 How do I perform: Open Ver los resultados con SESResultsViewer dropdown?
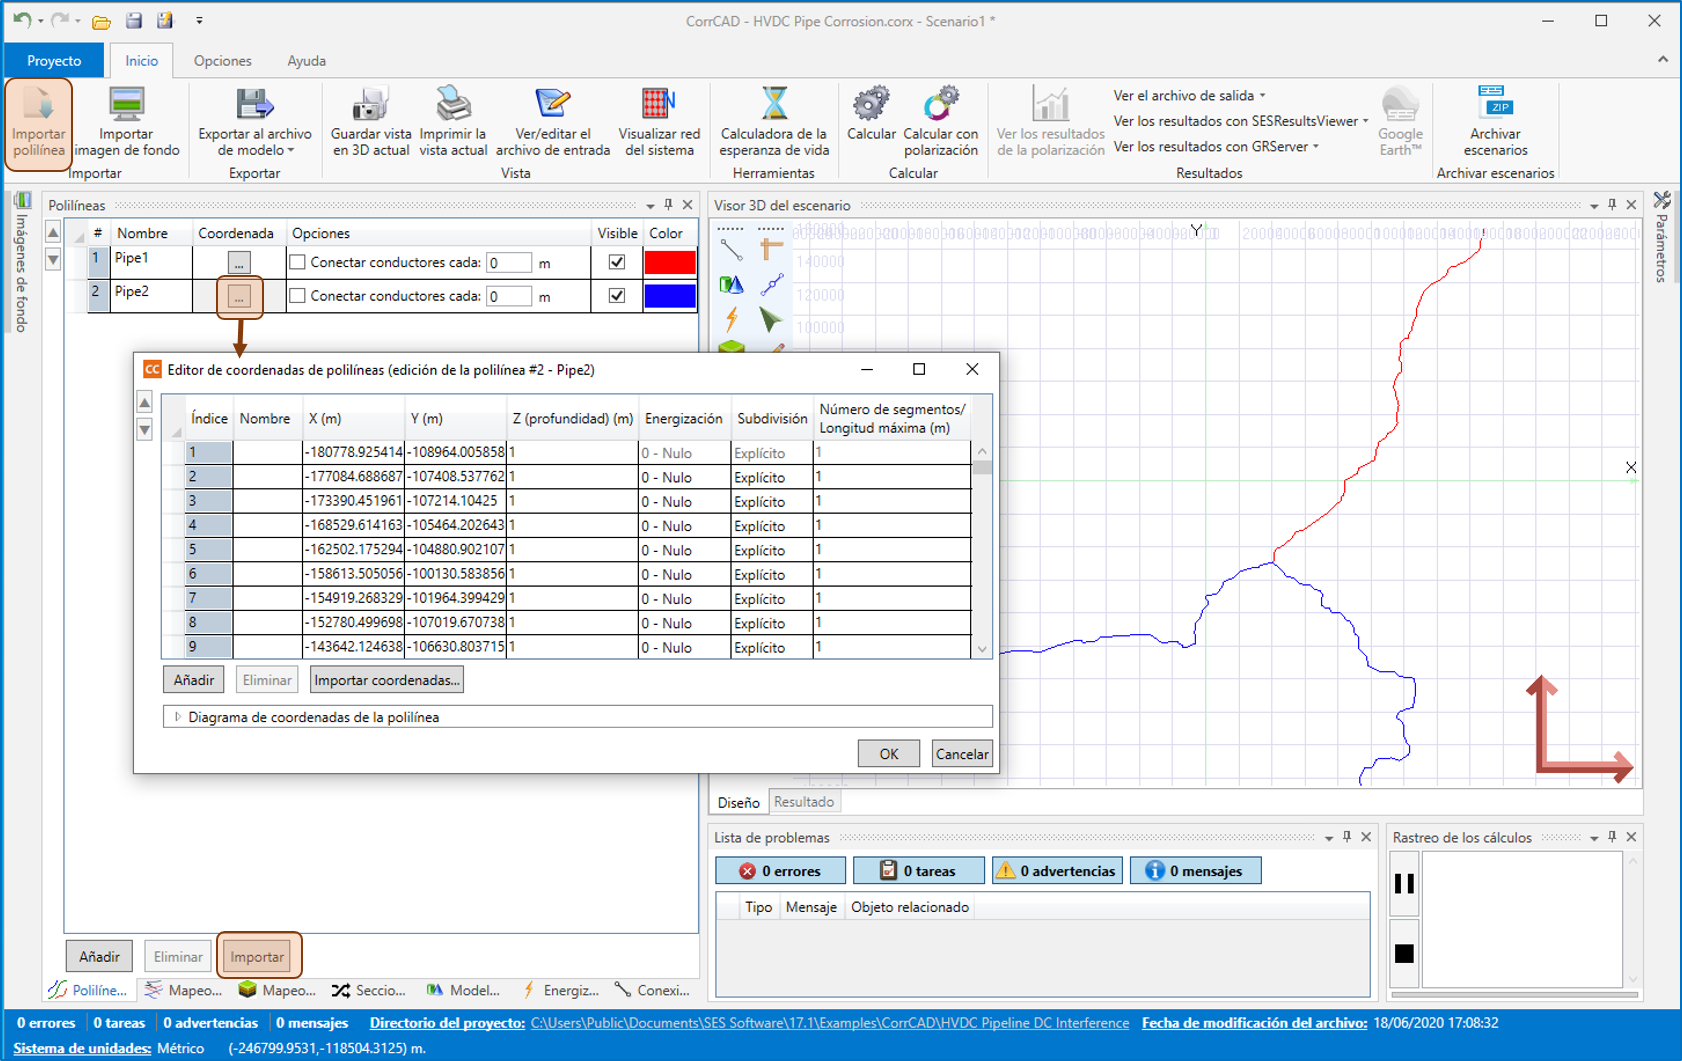(1241, 121)
